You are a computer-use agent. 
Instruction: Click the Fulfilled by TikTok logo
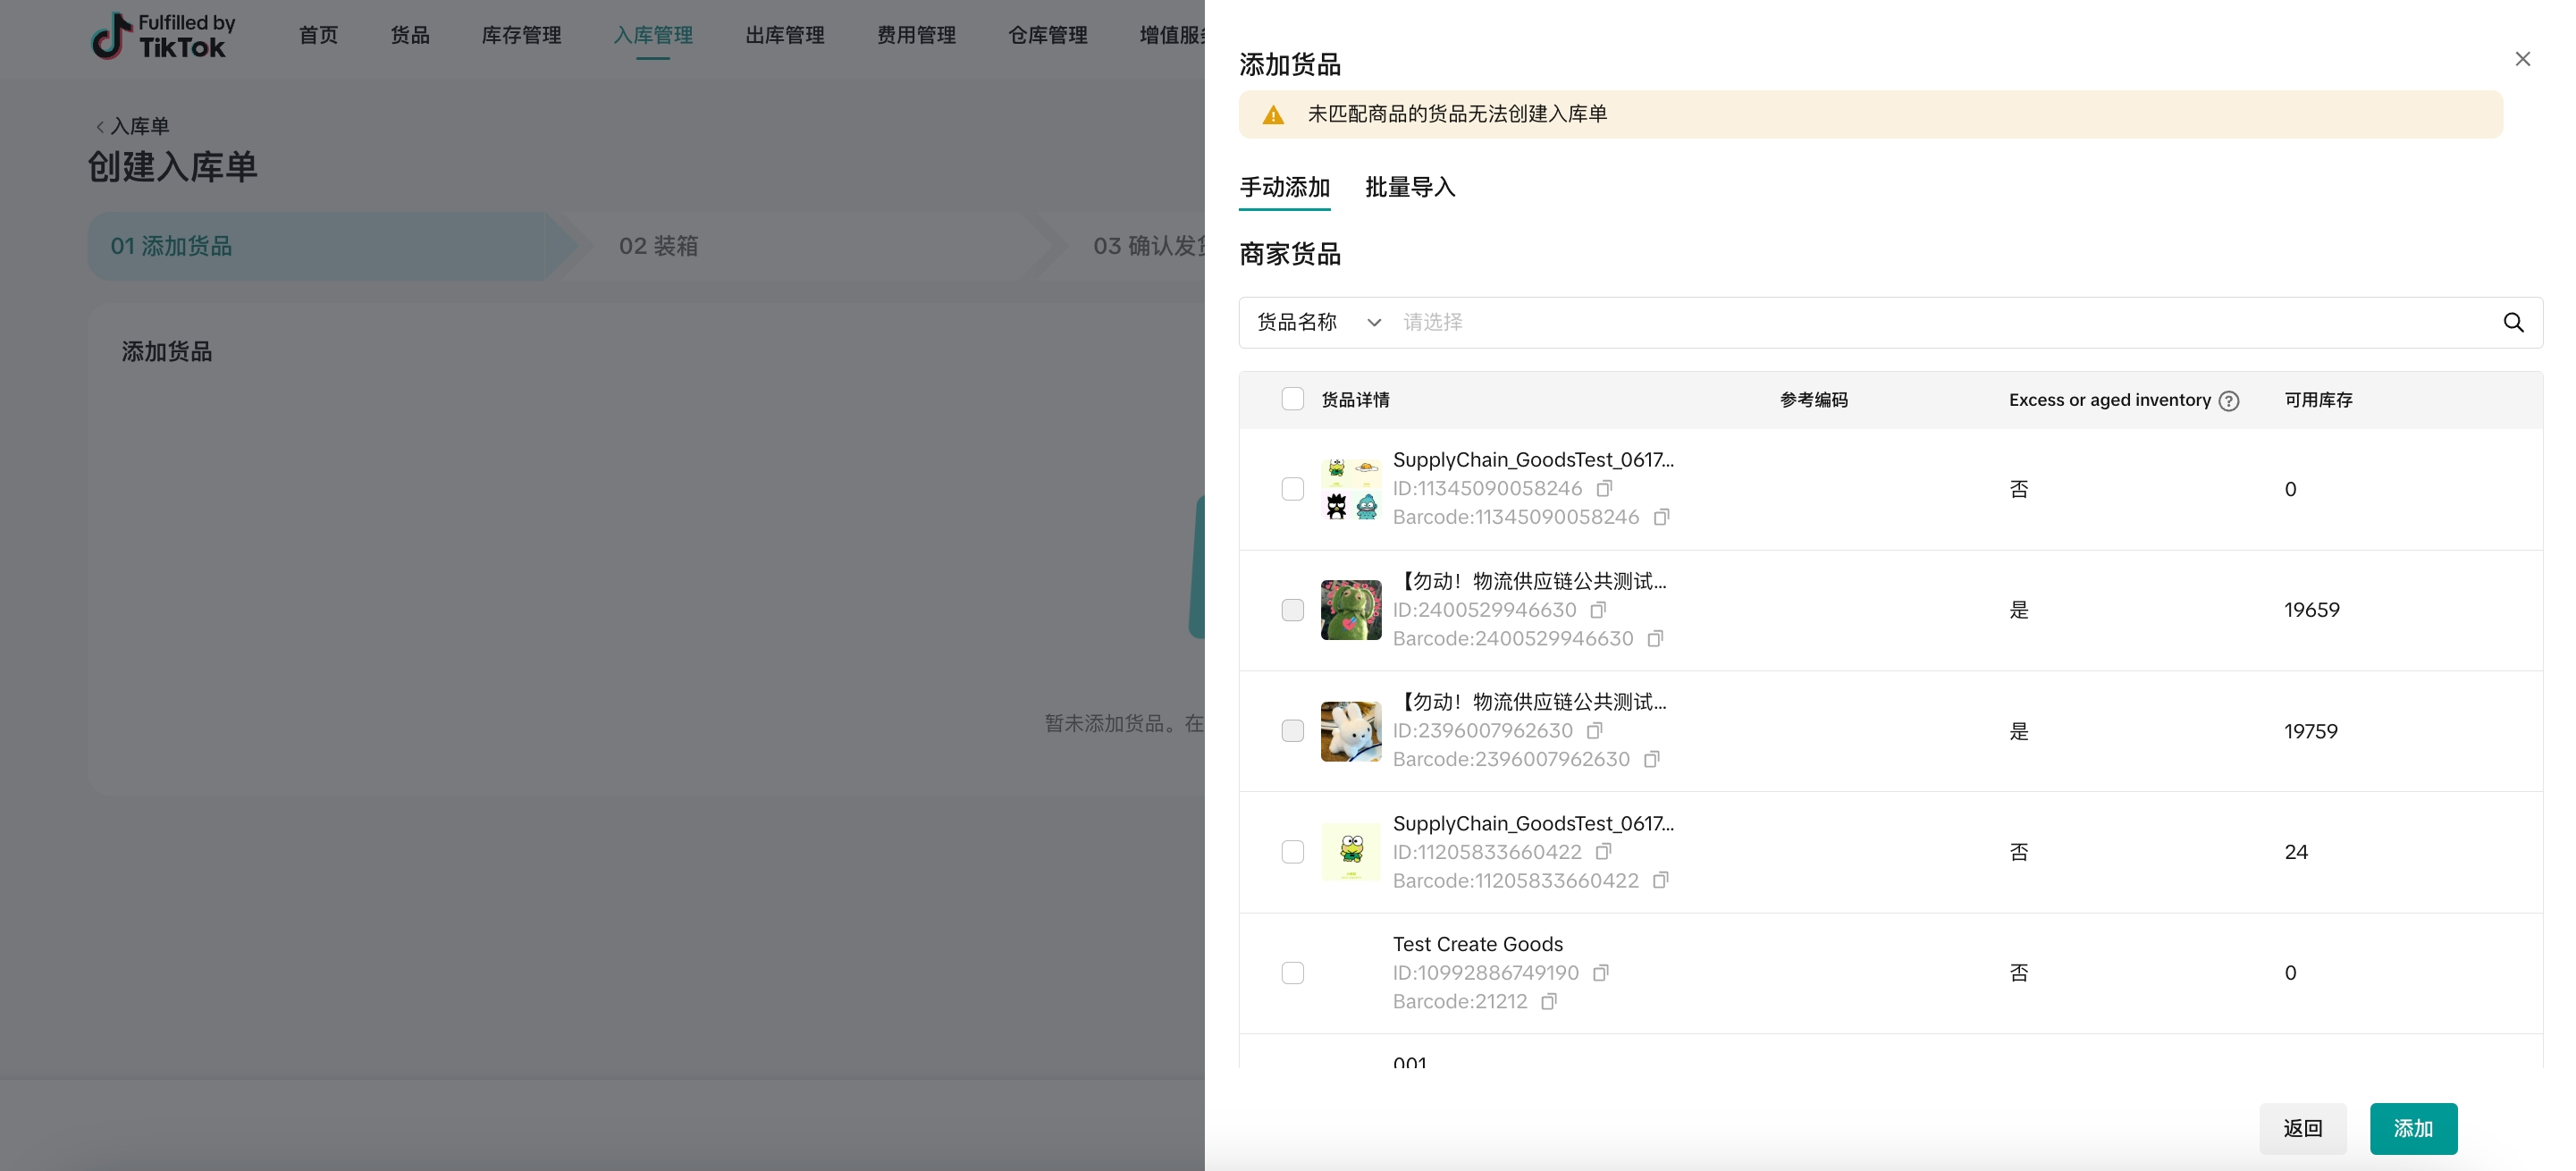tap(163, 36)
